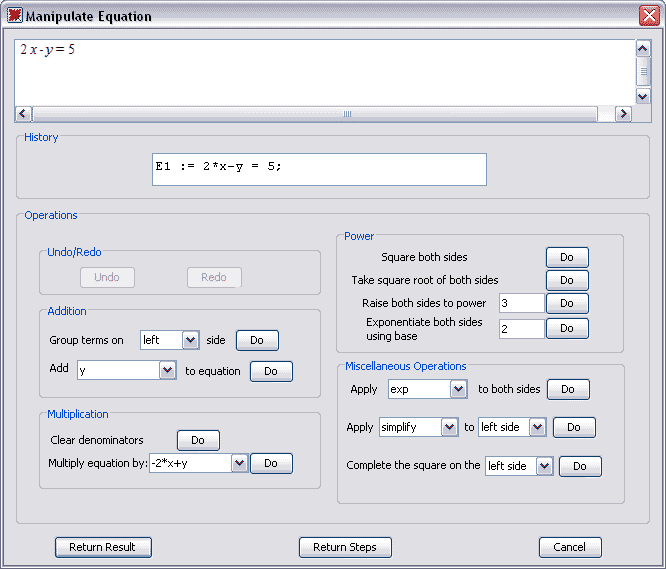This screenshot has height=569, width=666.
Task: Click the Maple icon in title bar
Action: (14, 16)
